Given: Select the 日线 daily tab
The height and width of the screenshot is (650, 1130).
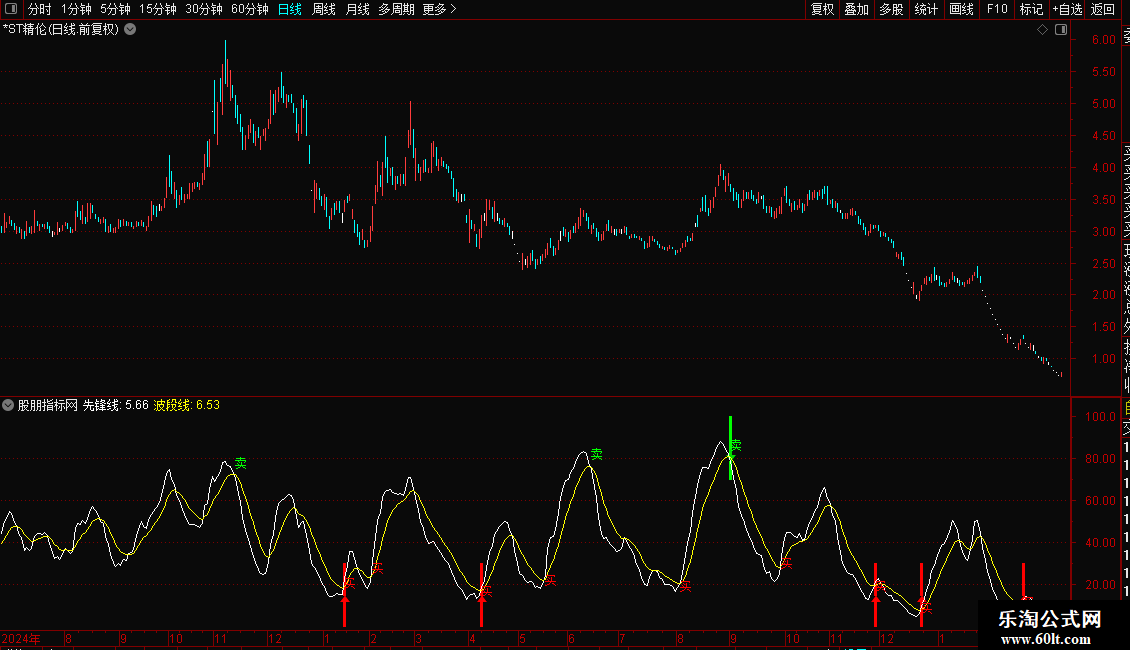Looking at the screenshot, I should click(x=290, y=9).
